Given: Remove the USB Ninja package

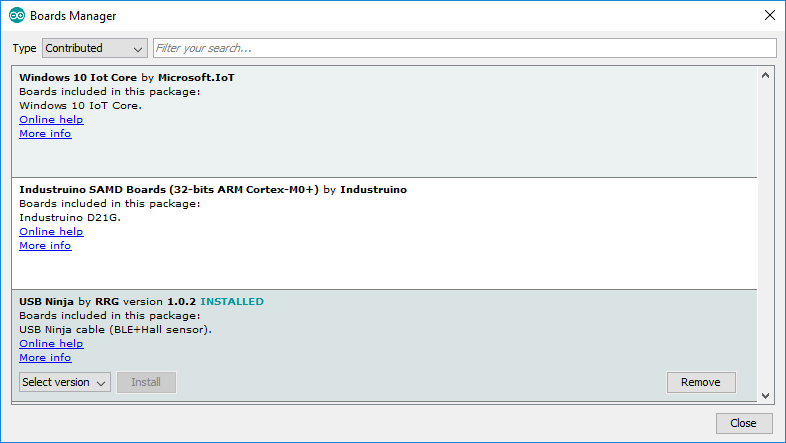Looking at the screenshot, I should point(701,382).
